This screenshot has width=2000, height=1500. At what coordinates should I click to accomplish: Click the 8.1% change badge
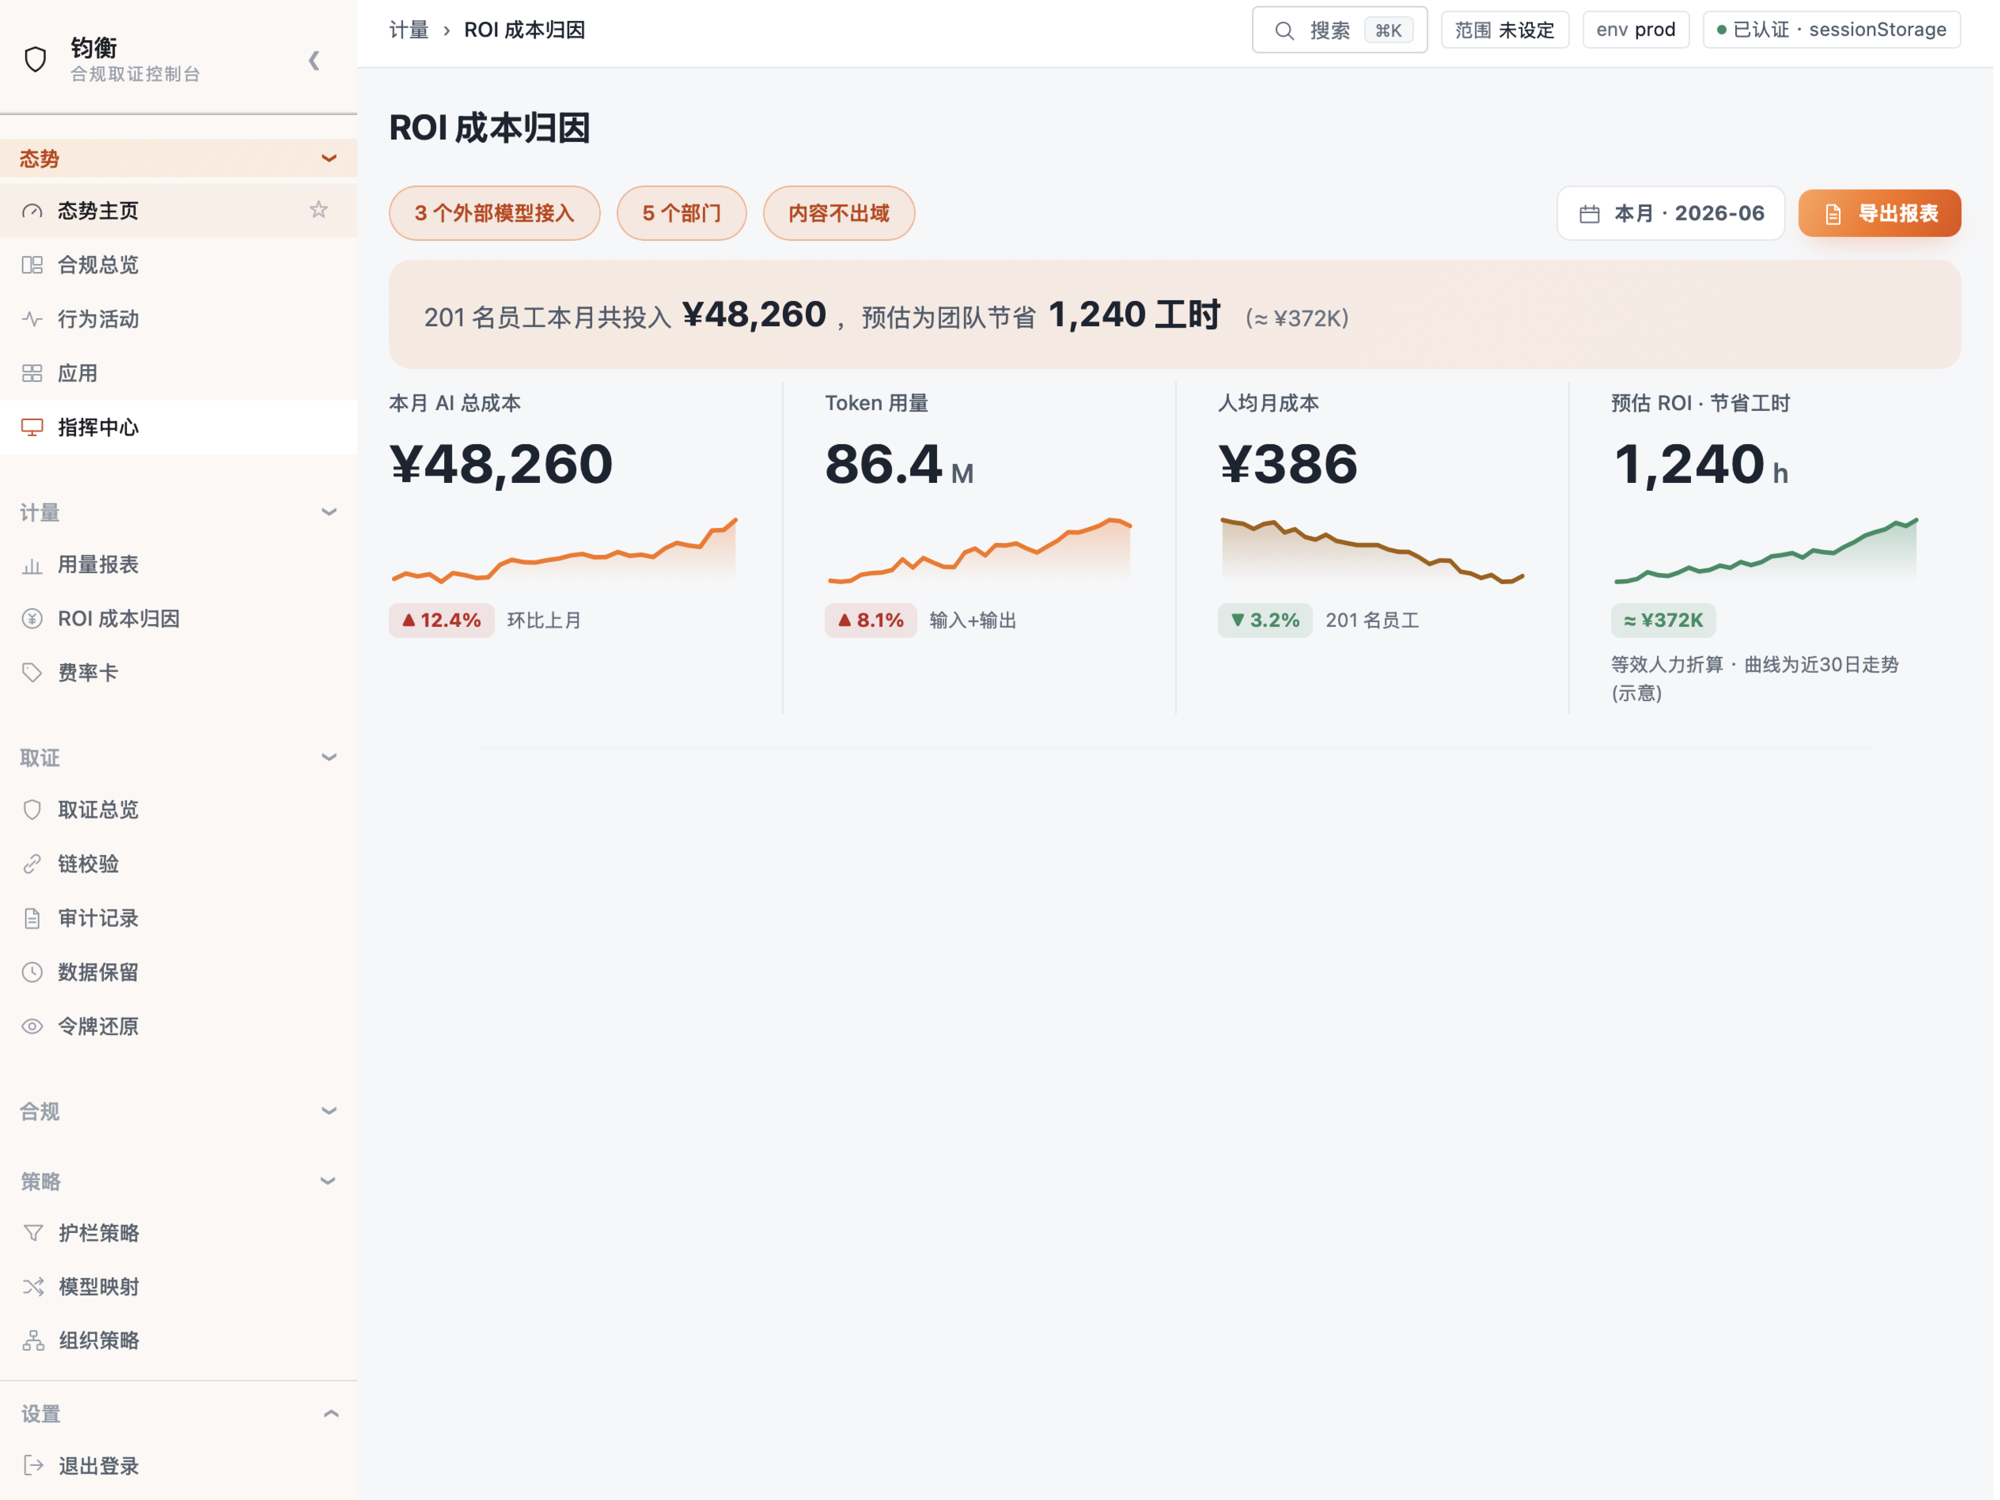pos(871,620)
